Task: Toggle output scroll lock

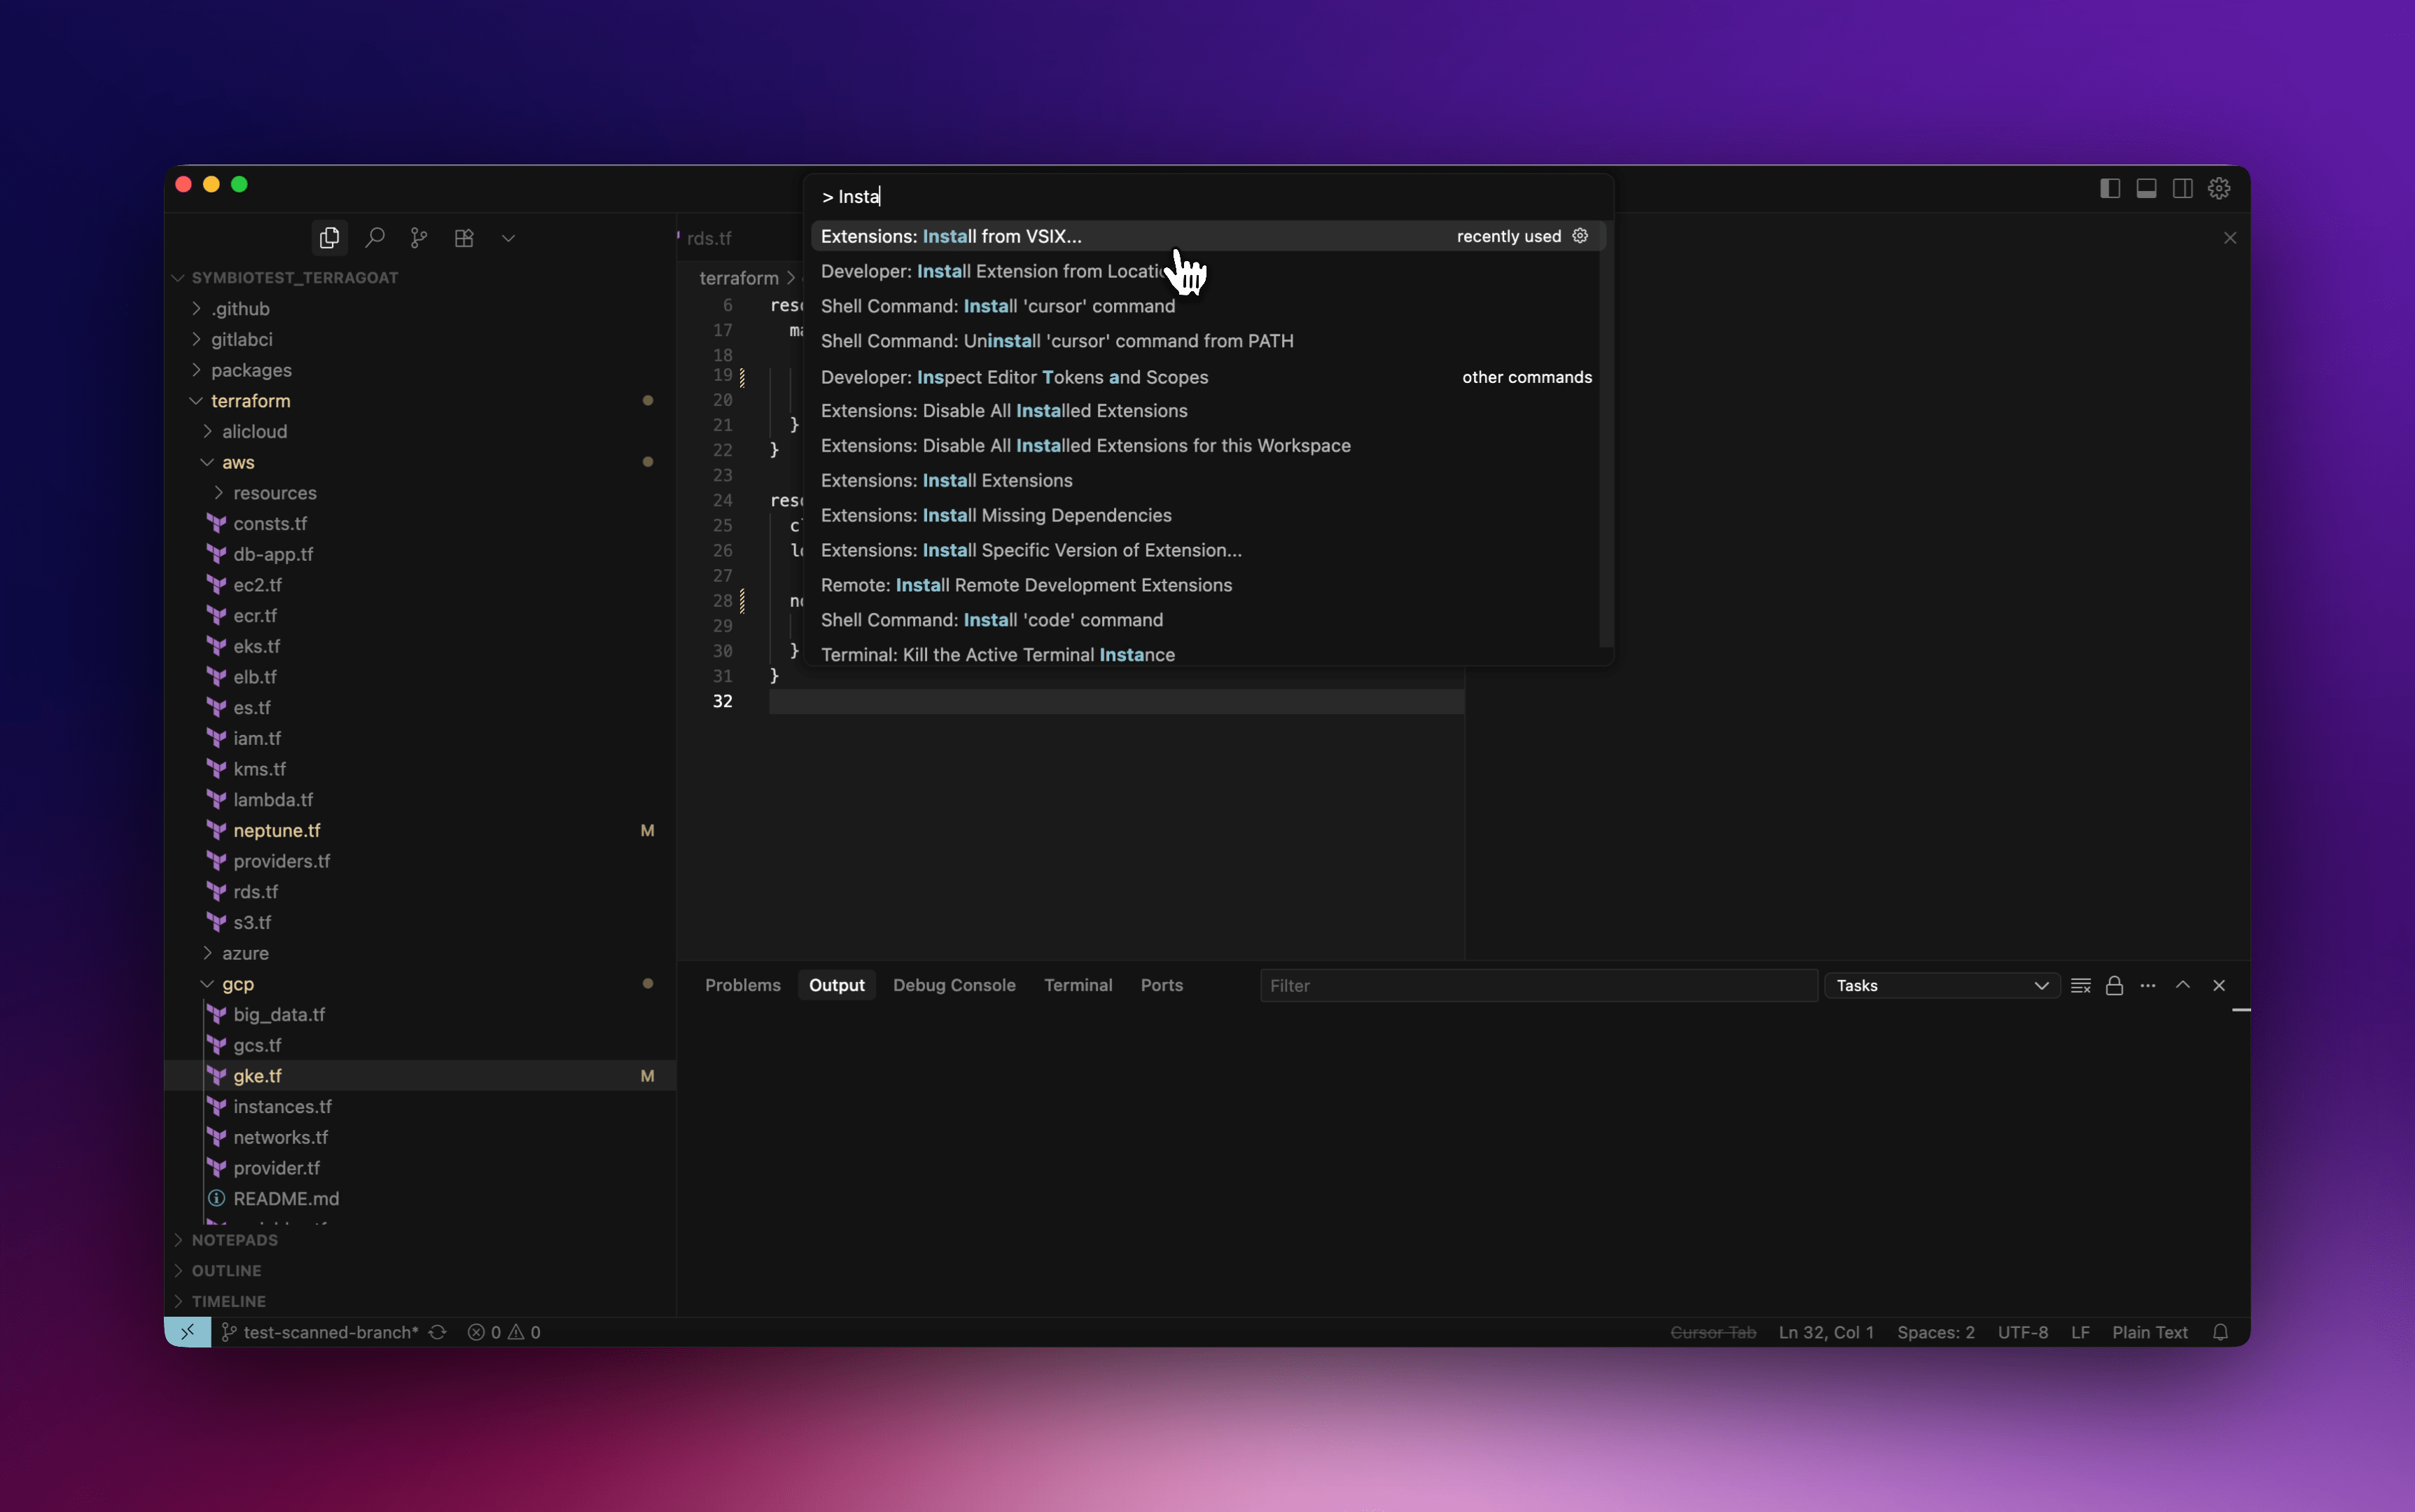Action: pyautogui.click(x=2114, y=986)
